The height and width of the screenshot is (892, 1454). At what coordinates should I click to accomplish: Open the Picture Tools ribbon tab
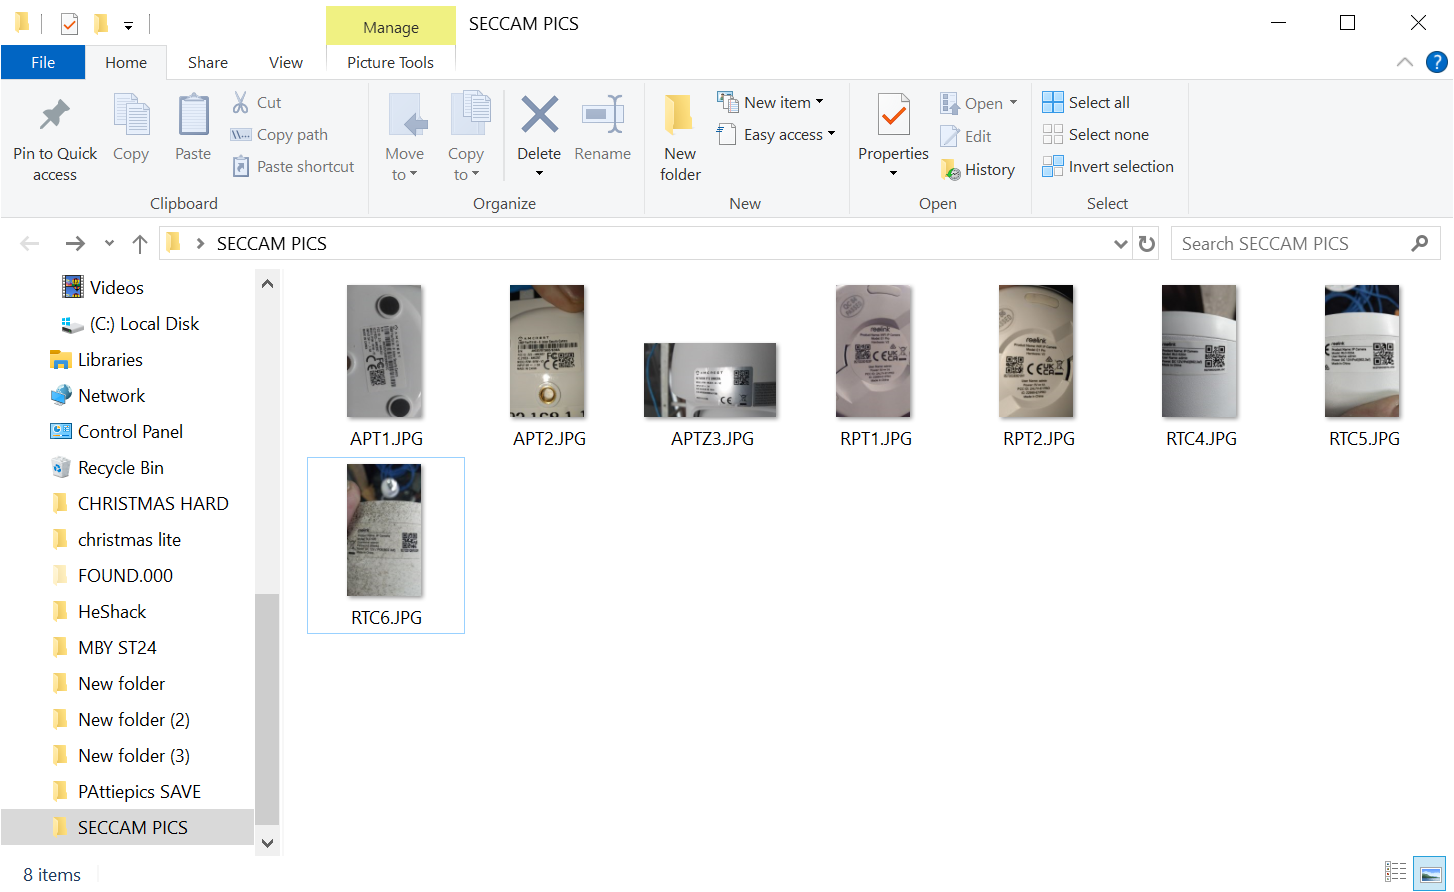coord(390,62)
